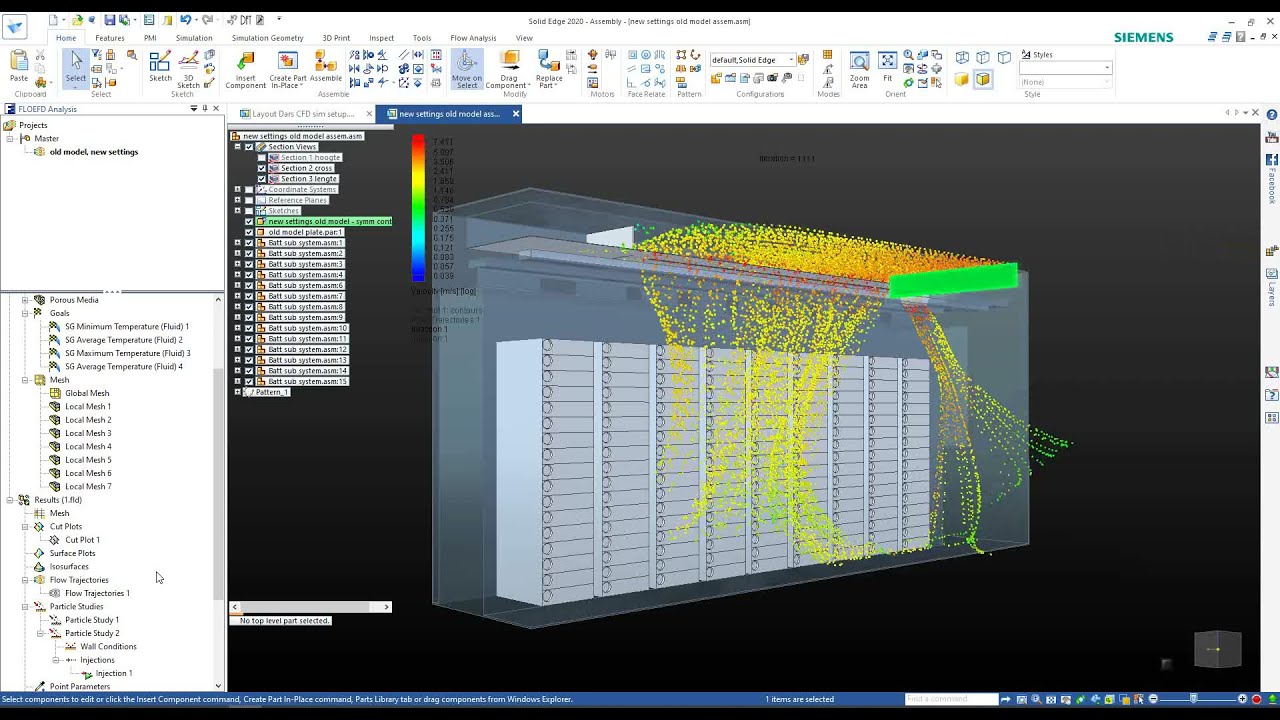1280x720 pixels.
Task: Select Particle Study 1 tree item
Action: click(x=91, y=620)
